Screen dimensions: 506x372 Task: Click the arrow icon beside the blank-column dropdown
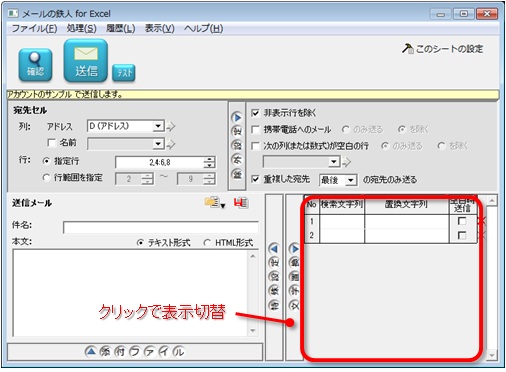click(347, 162)
